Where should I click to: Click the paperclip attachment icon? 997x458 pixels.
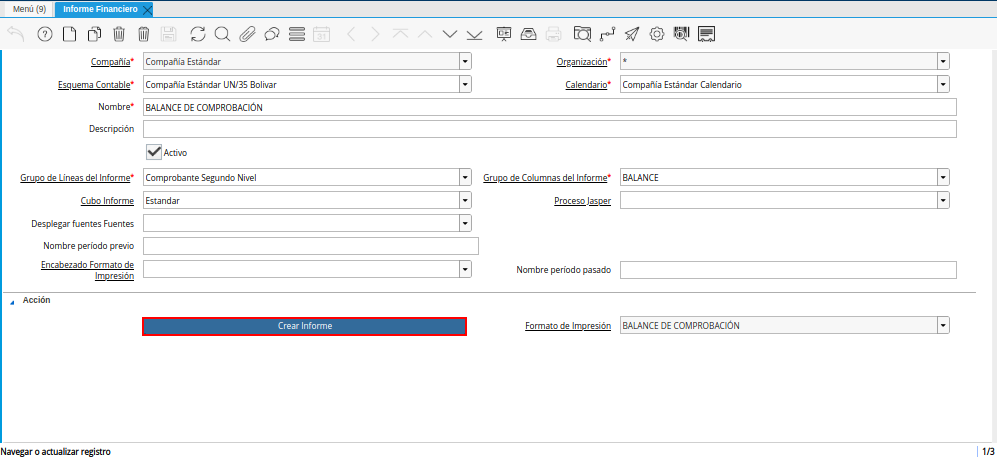coord(247,34)
